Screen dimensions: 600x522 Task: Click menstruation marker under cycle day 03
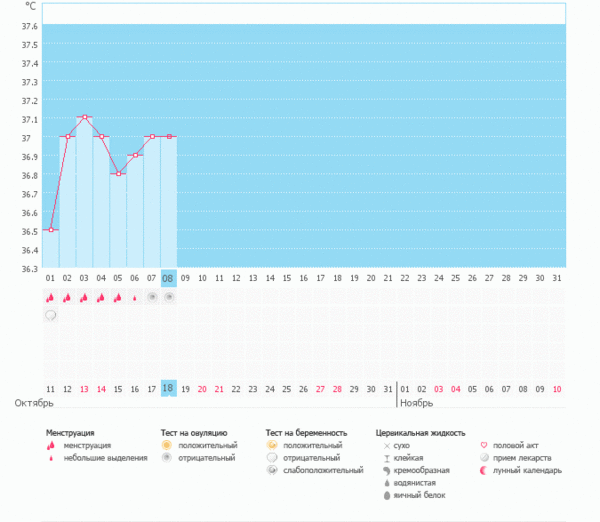point(84,297)
